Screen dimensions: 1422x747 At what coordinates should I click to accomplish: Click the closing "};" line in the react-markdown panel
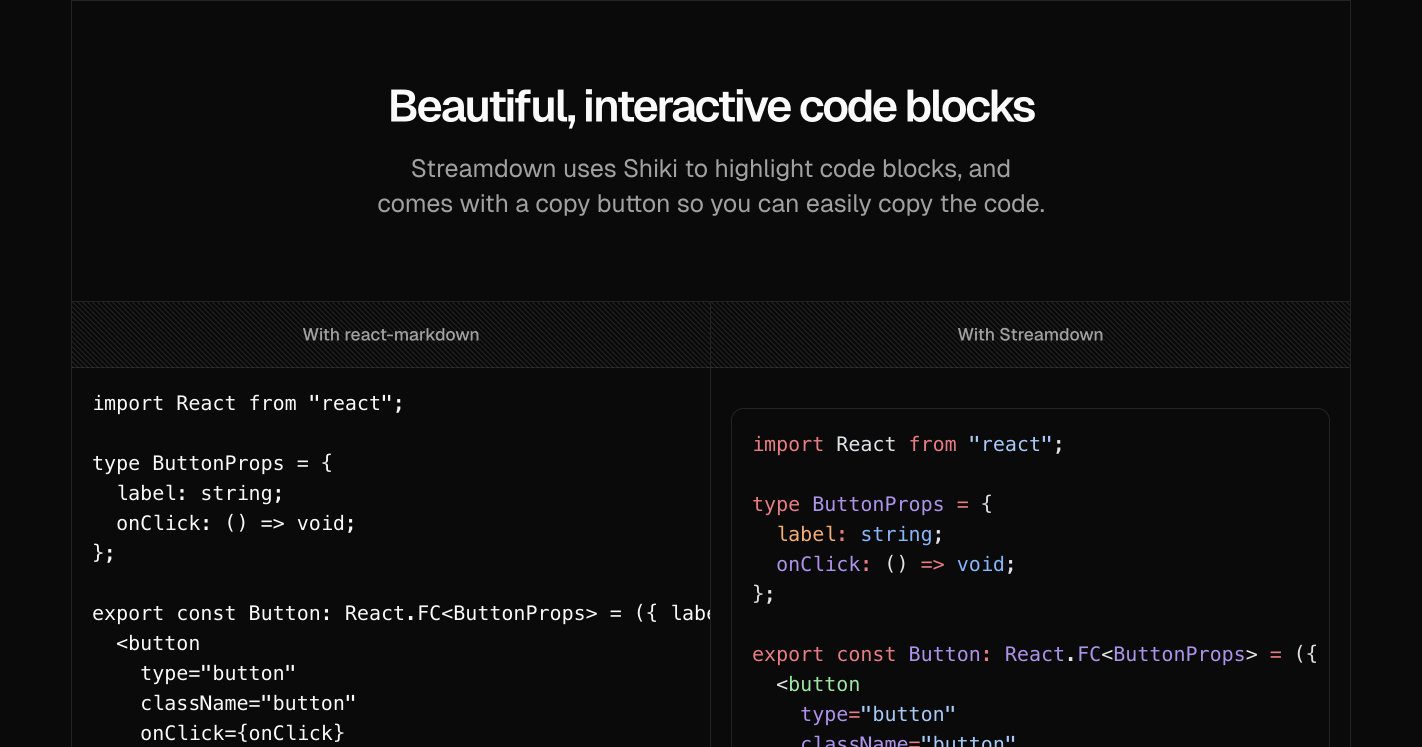104,553
